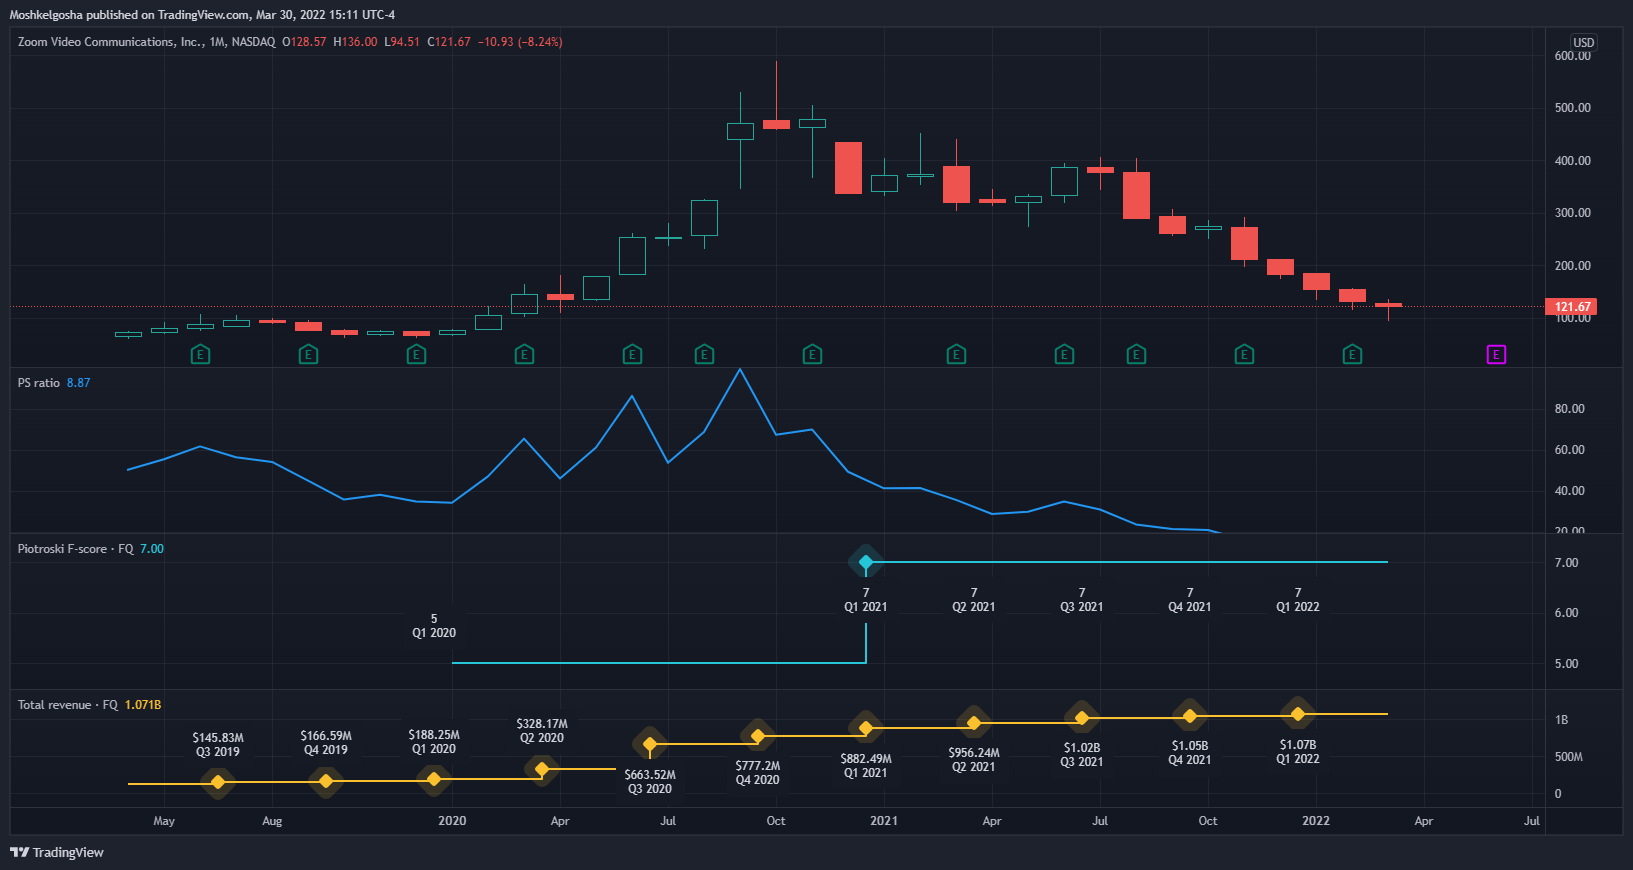
Task: Click the $1.02B Q3 2021 revenue label
Action: [x=1082, y=755]
